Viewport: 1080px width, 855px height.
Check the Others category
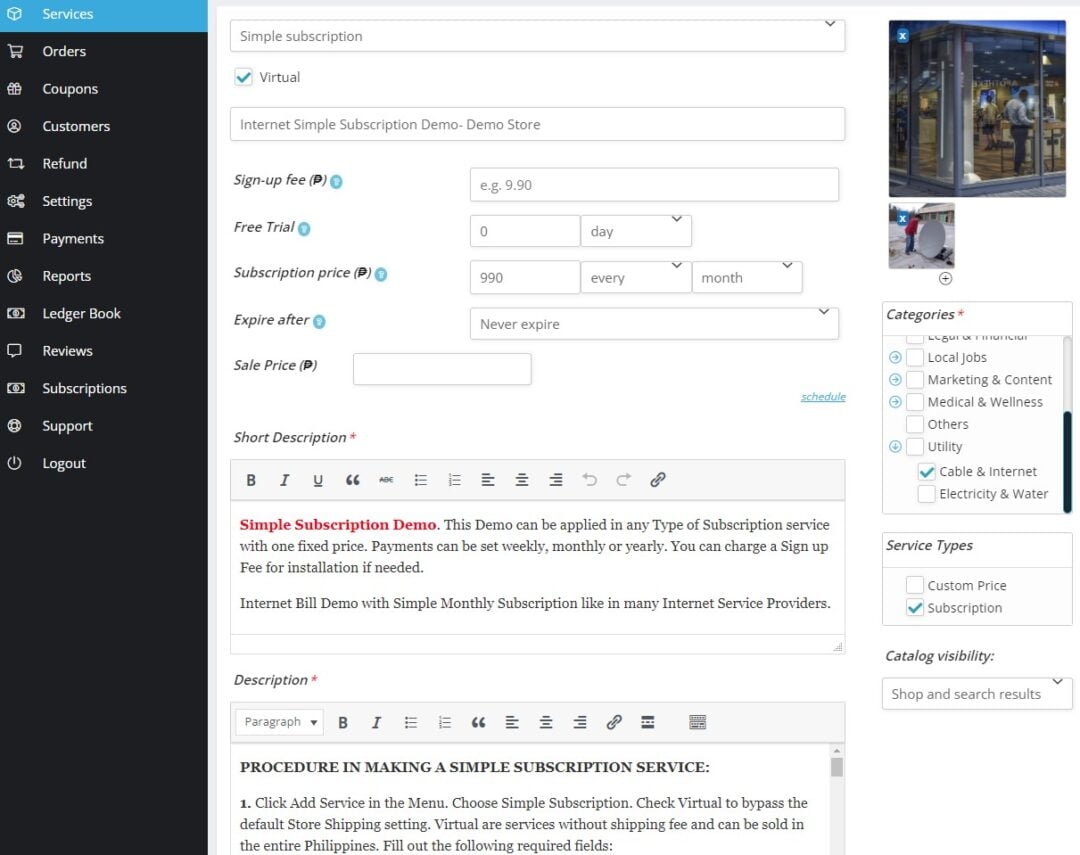click(915, 424)
